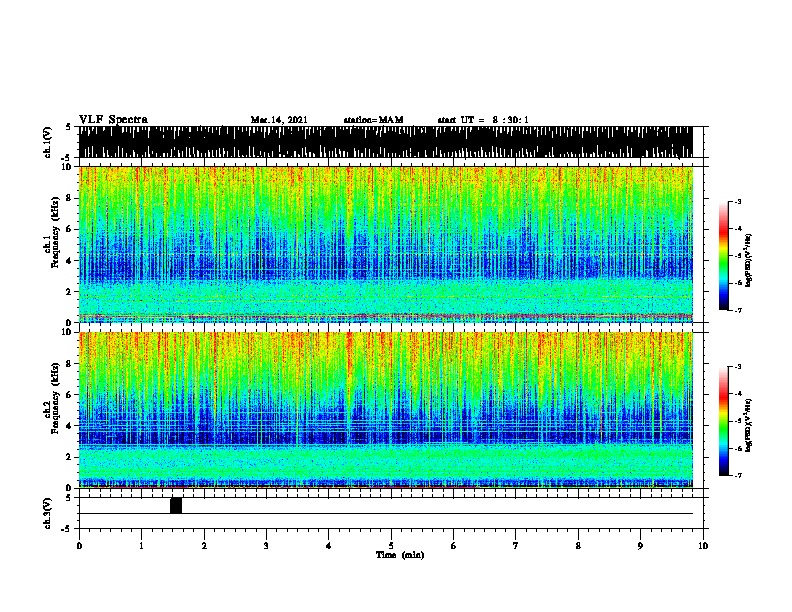The width and height of the screenshot is (792, 612).
Task: Click the "6" kHz tick on ch.2 frequency axis
Action: coord(69,395)
